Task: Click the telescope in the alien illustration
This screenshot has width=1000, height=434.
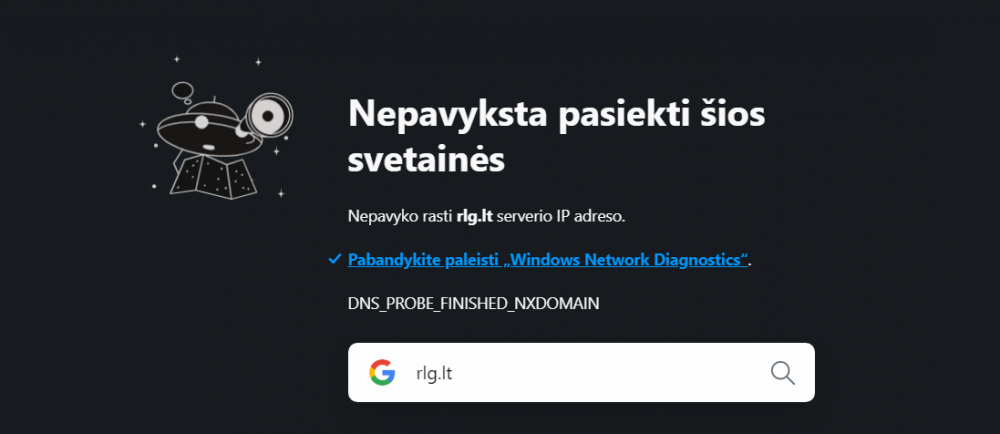Action: click(x=267, y=118)
